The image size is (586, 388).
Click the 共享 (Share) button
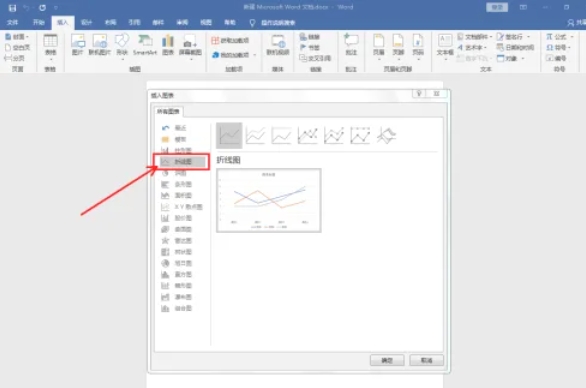click(577, 23)
